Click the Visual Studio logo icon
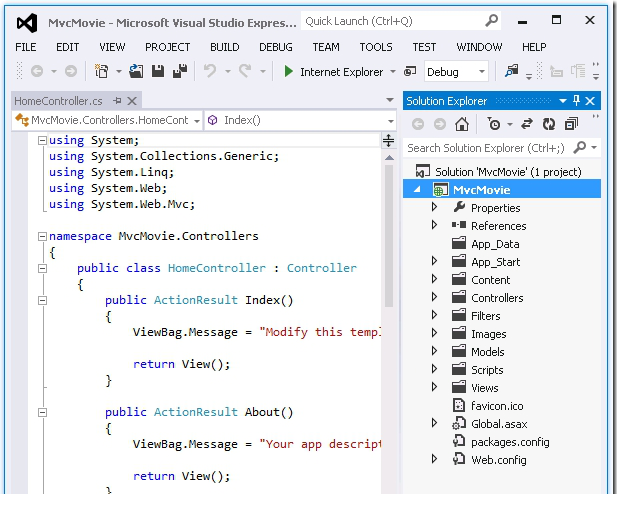617x513 pixels. pos(27,23)
